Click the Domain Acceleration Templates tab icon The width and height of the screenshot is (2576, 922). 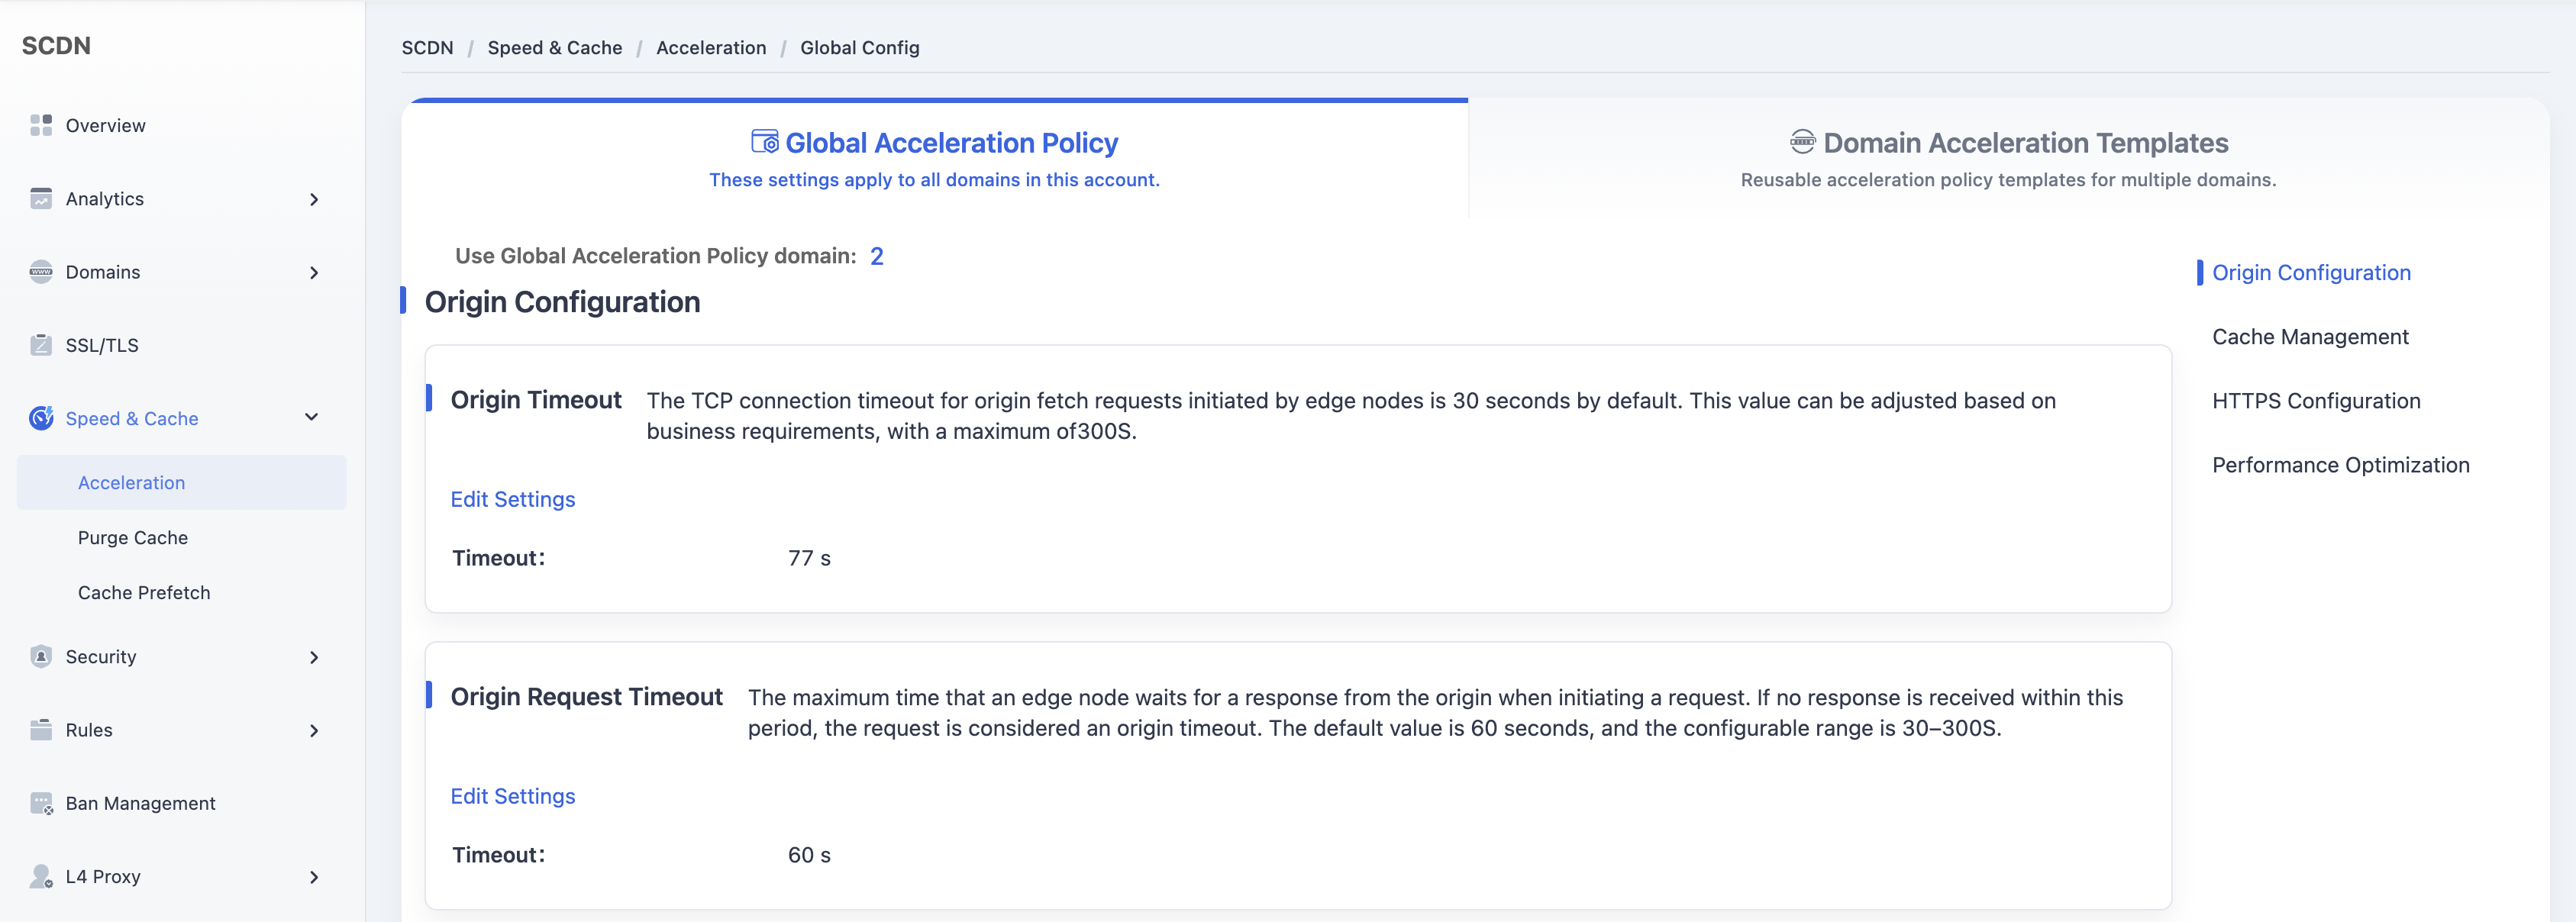point(1802,142)
